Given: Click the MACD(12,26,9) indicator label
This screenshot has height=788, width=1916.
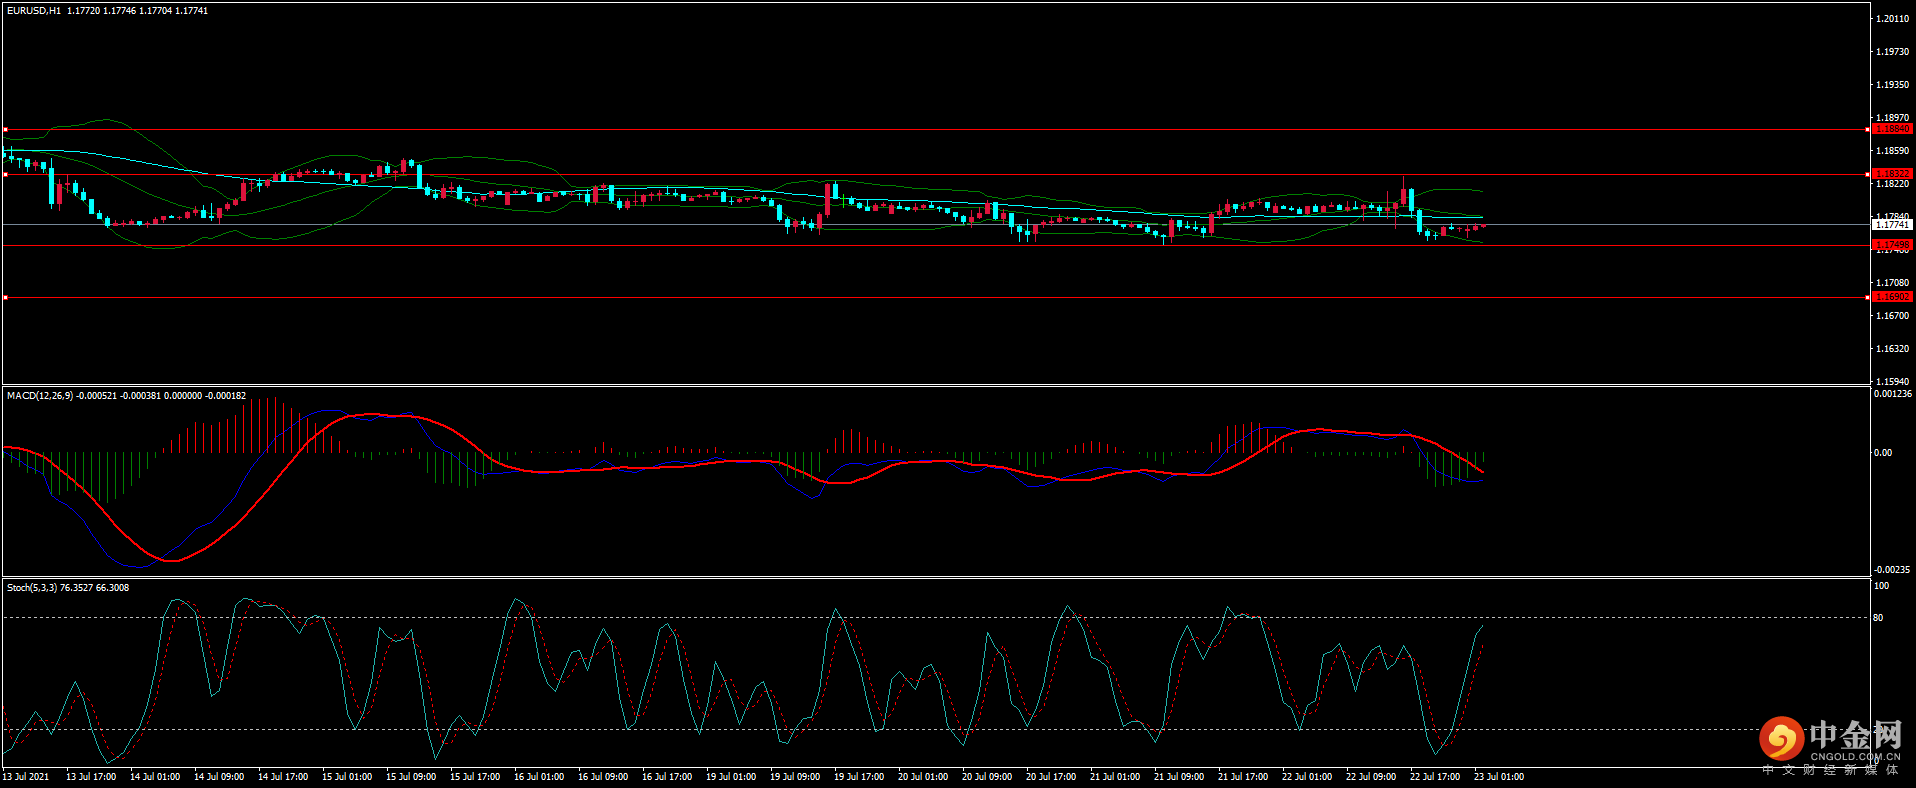Looking at the screenshot, I should 40,396.
